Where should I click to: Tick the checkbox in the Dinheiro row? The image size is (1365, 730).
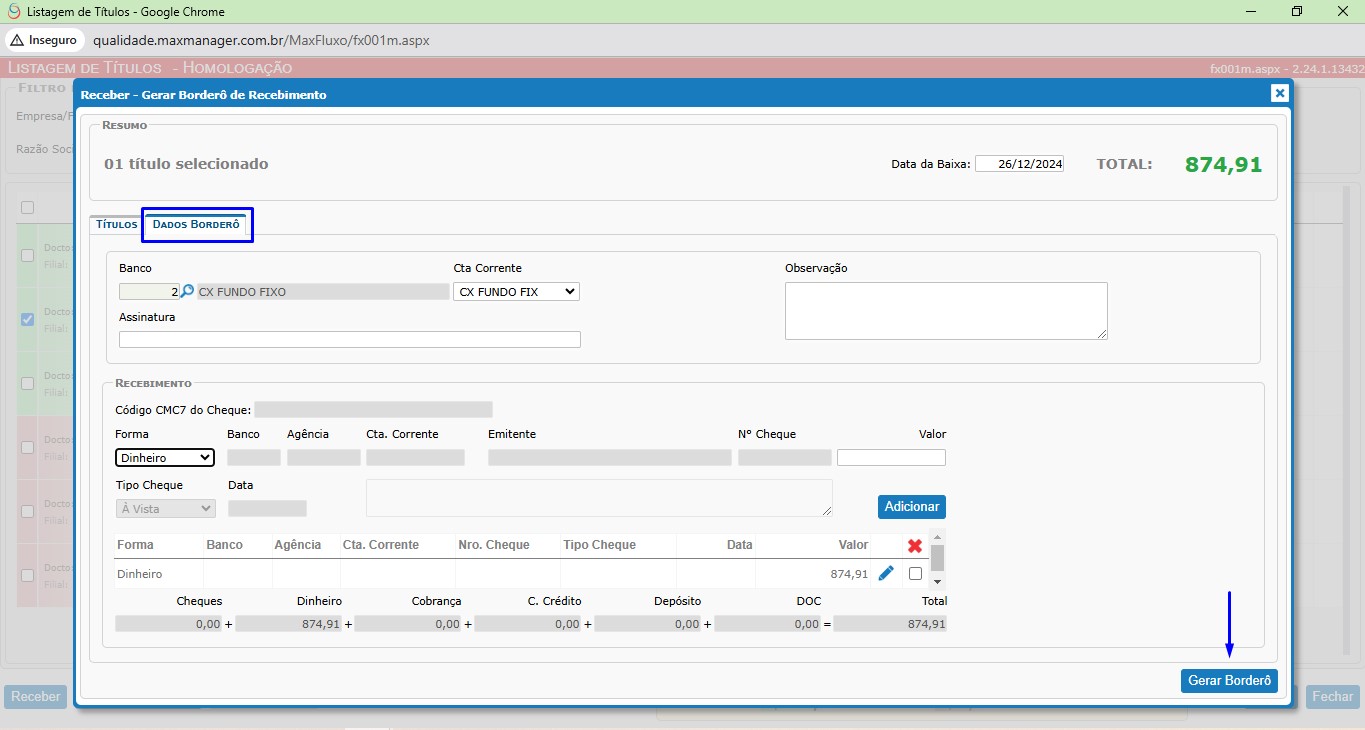(915, 574)
